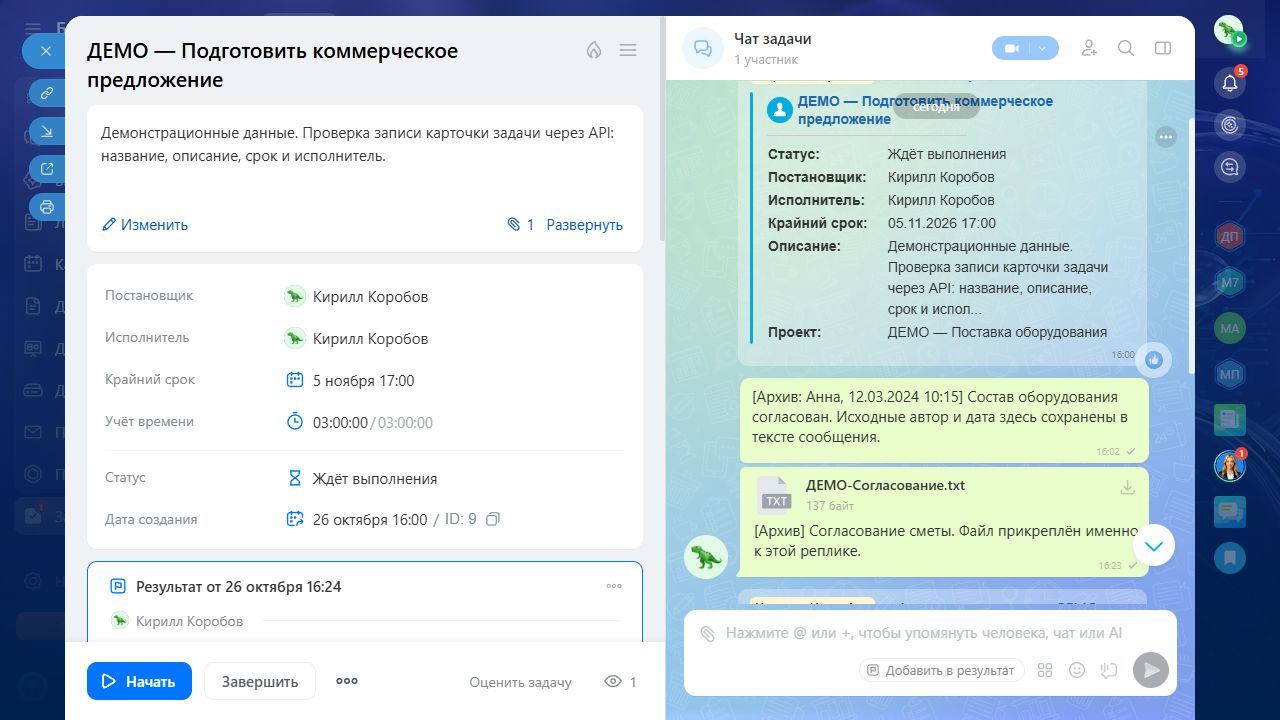Screen dimensions: 1280x720
Task: Toggle Добавить в результат option
Action: [941, 670]
